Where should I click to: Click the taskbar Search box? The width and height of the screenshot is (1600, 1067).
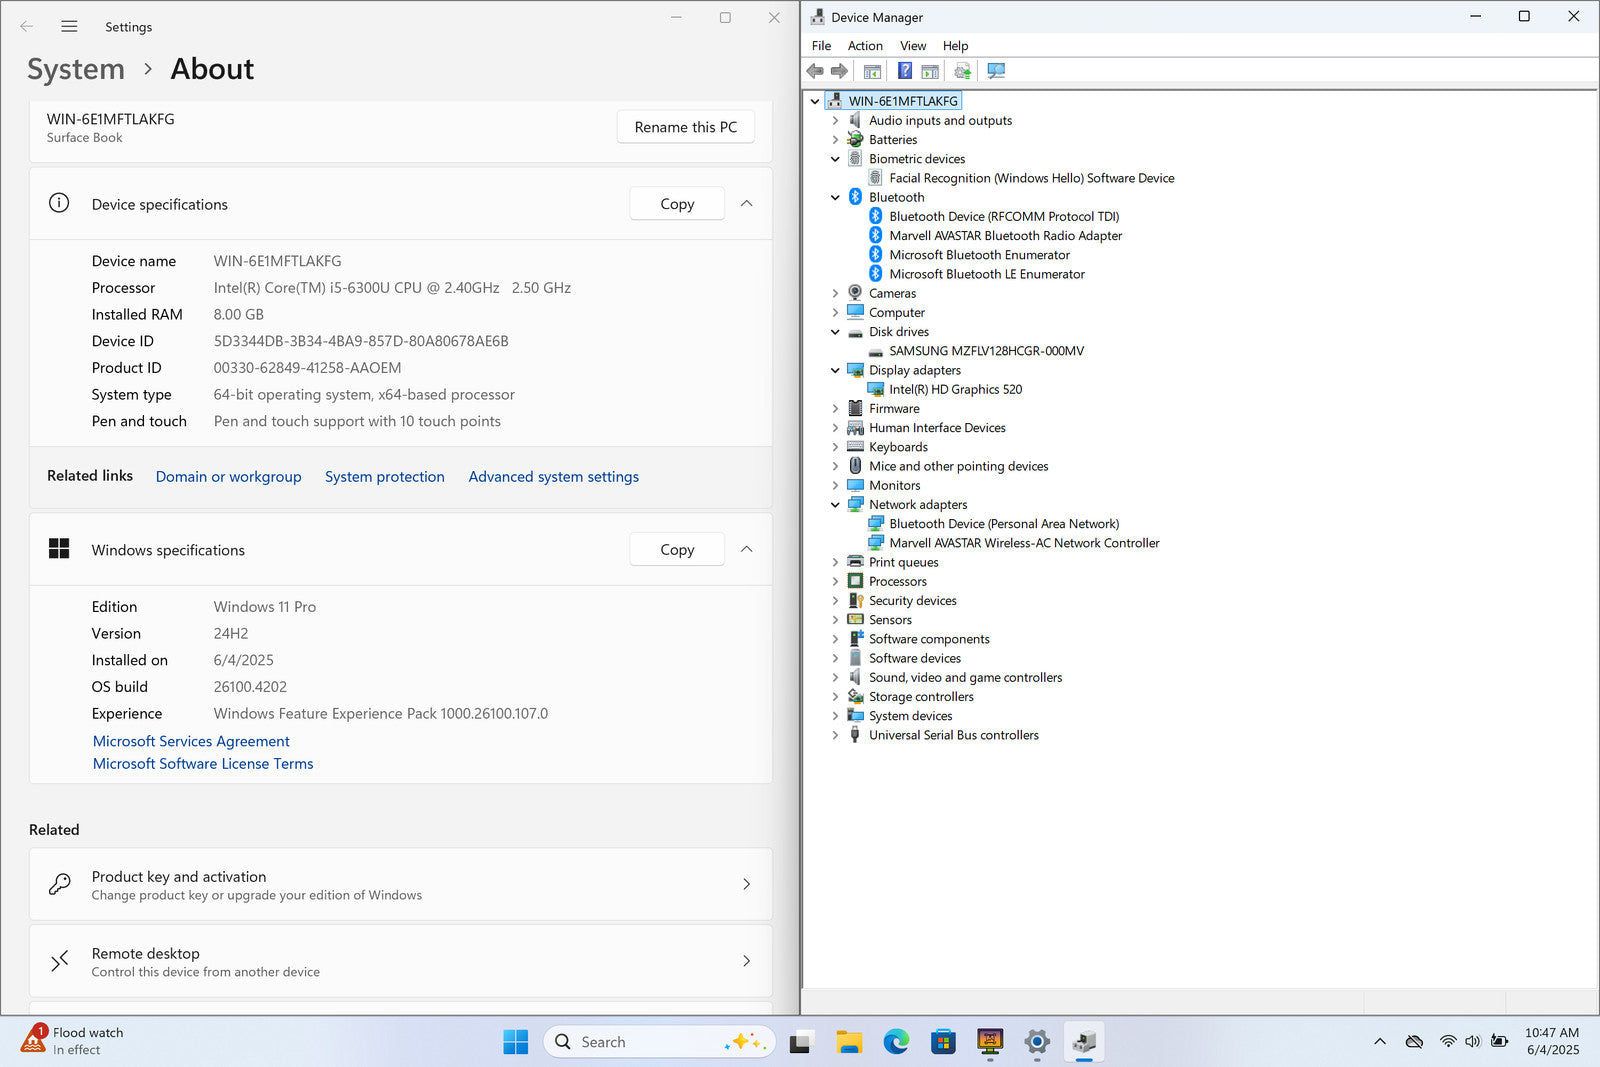[x=659, y=1042]
